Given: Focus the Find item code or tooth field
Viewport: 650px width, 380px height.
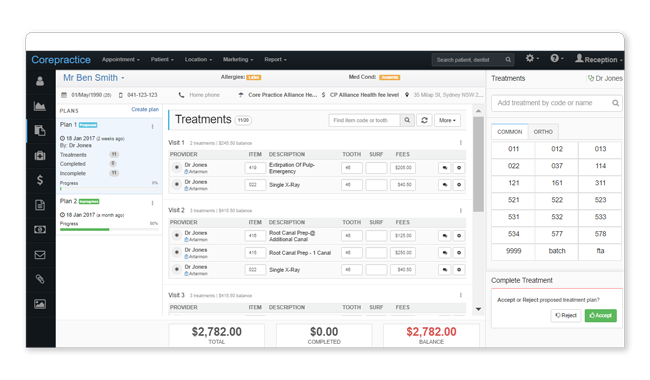Looking at the screenshot, I should click(x=364, y=120).
